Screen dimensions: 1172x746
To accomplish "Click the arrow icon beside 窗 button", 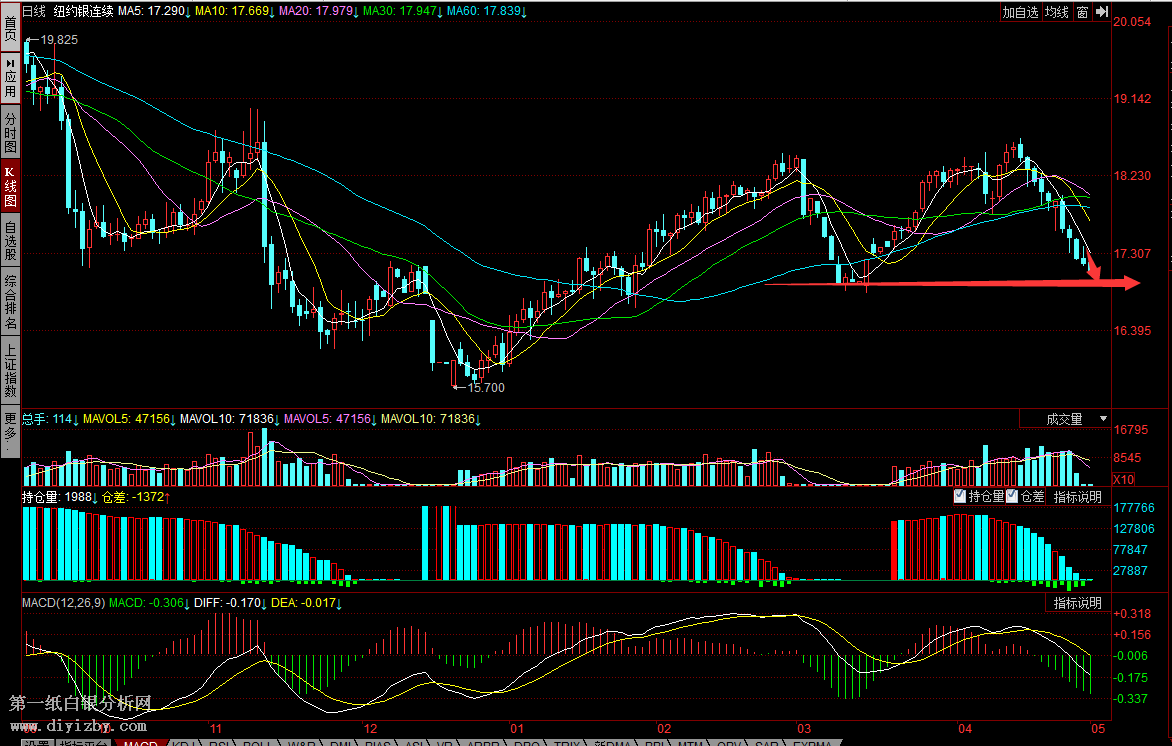I will point(1102,12).
